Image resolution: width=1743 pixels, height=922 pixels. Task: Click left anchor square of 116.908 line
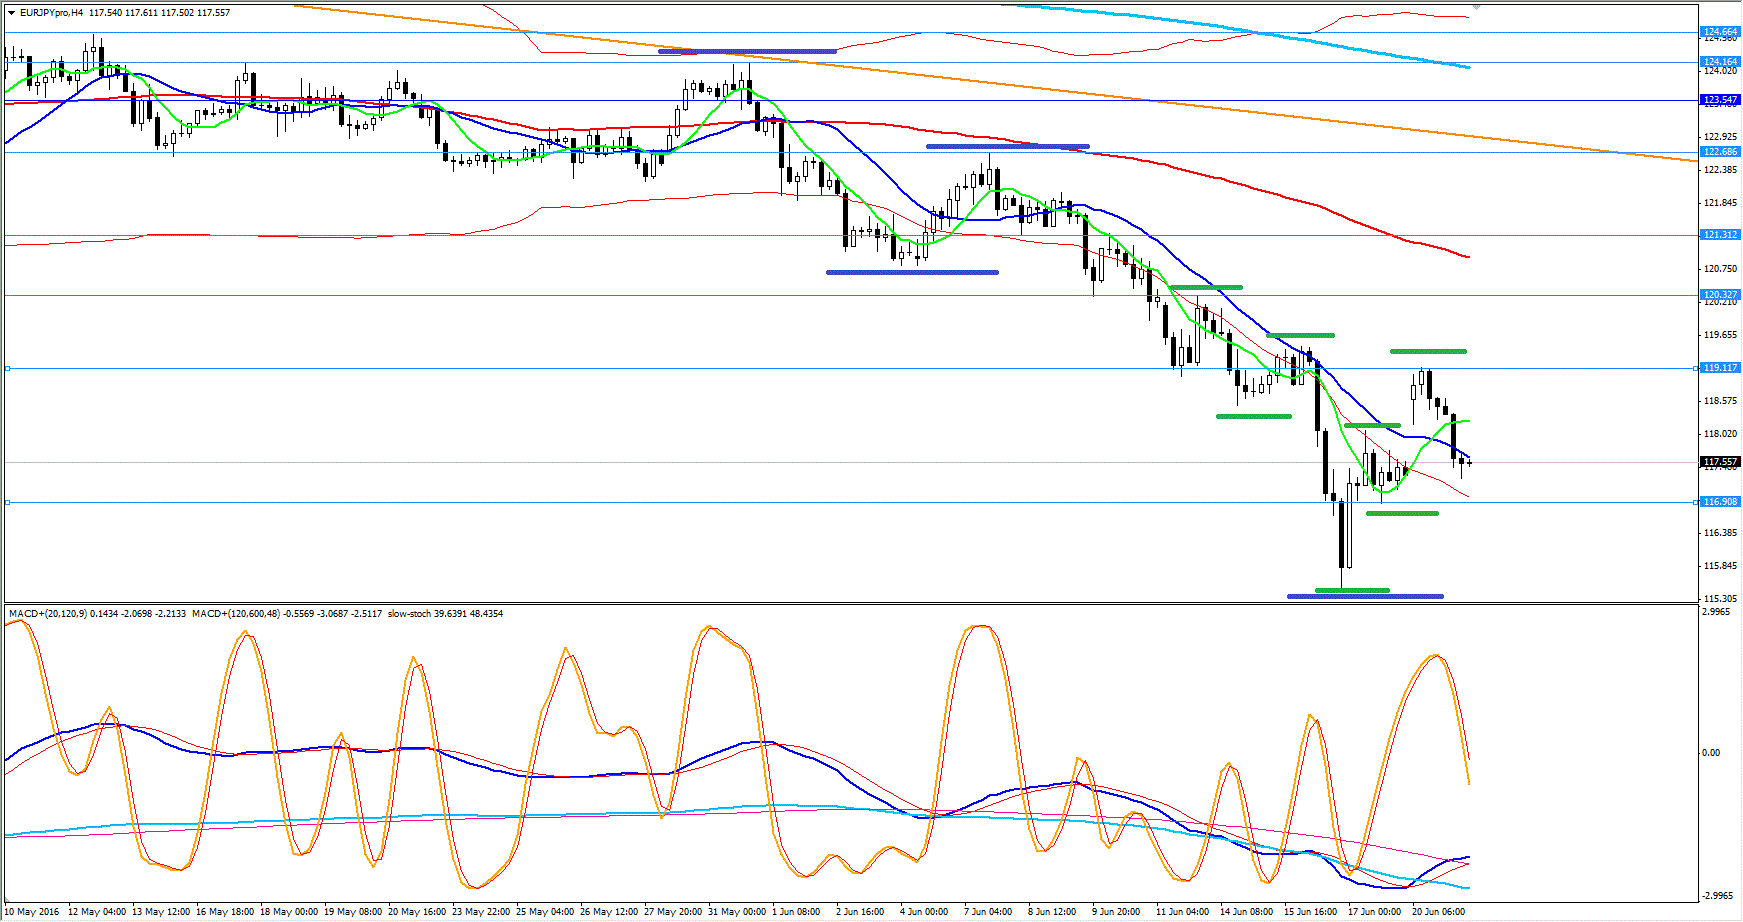pyautogui.click(x=8, y=502)
